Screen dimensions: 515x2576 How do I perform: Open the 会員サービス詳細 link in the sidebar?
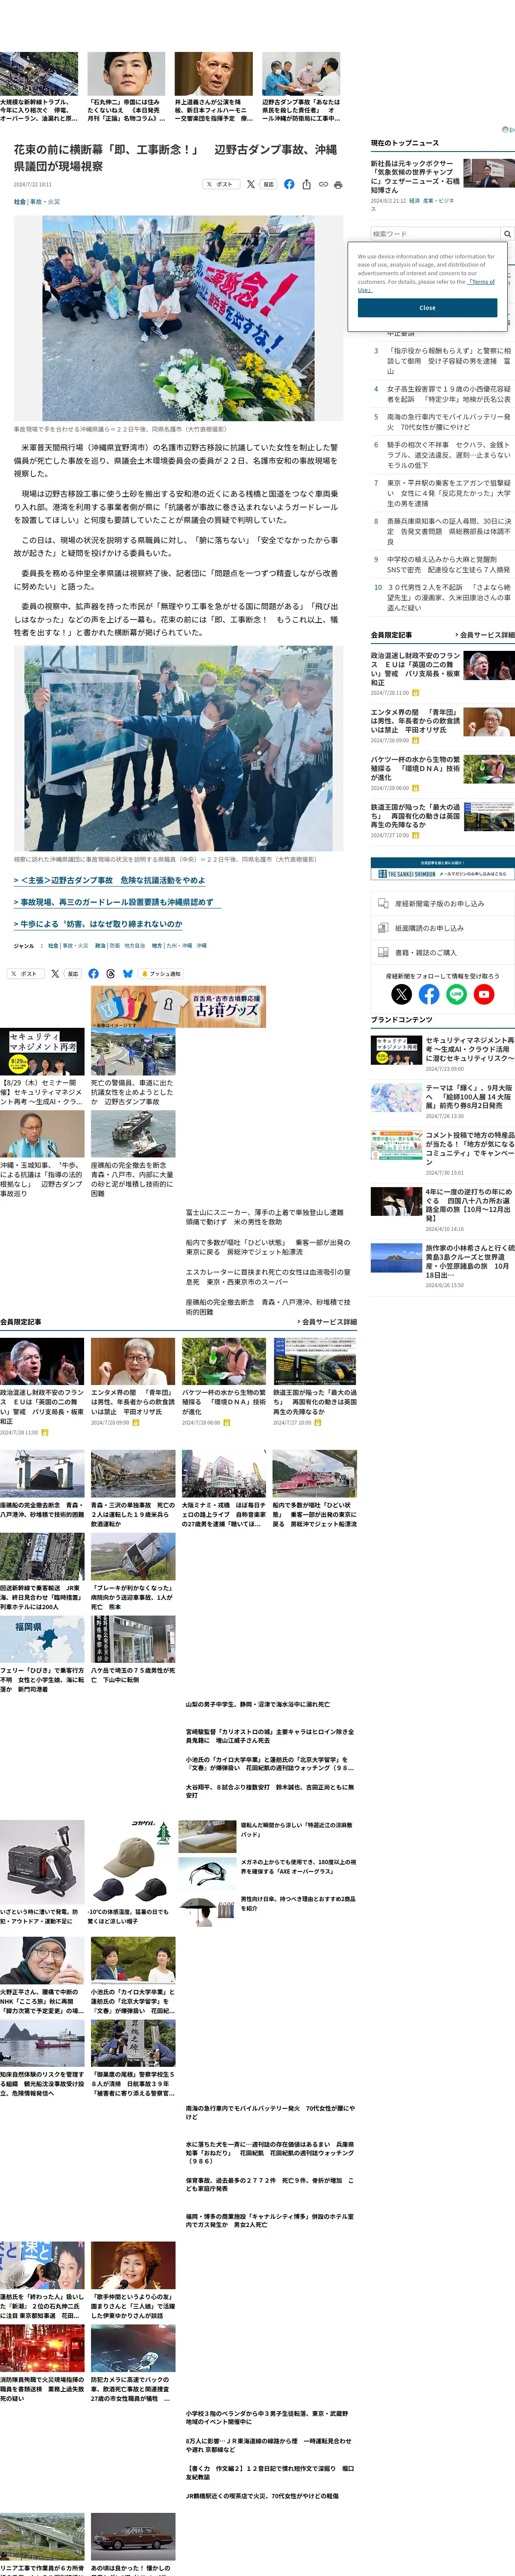[x=485, y=635]
